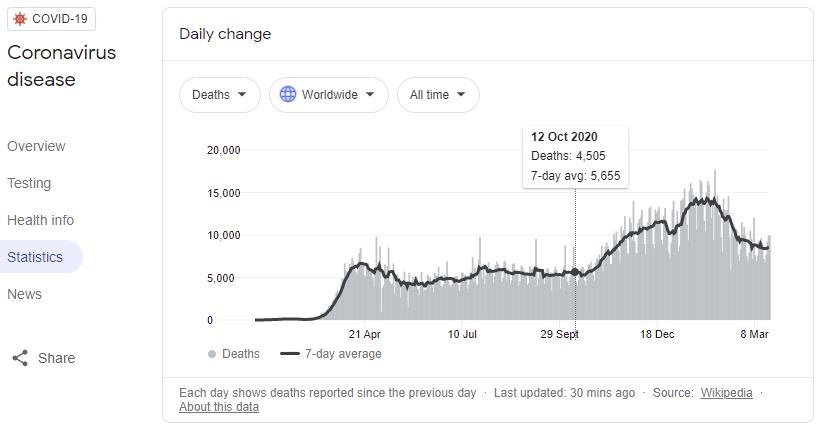Go to the Overview section
This screenshot has width=826, height=433.
pos(36,146)
